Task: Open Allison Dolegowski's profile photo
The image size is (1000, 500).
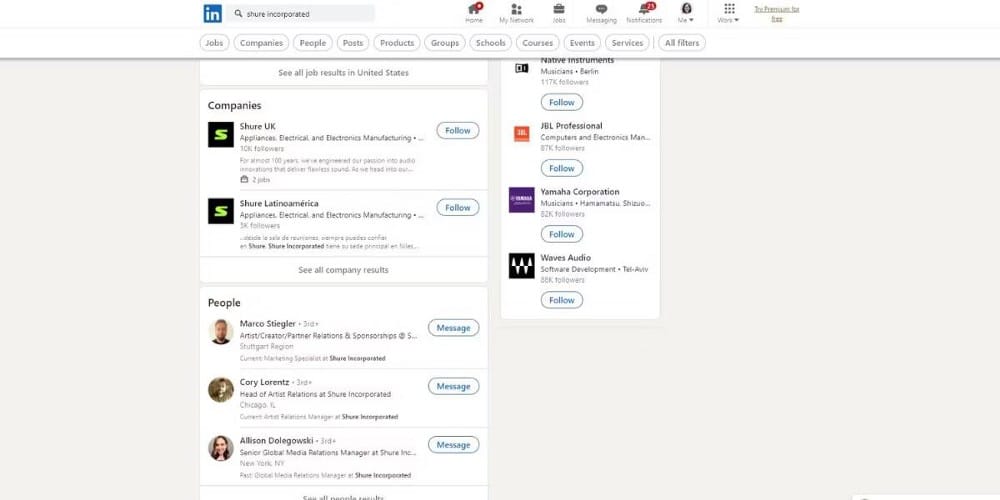Action: pyautogui.click(x=221, y=448)
